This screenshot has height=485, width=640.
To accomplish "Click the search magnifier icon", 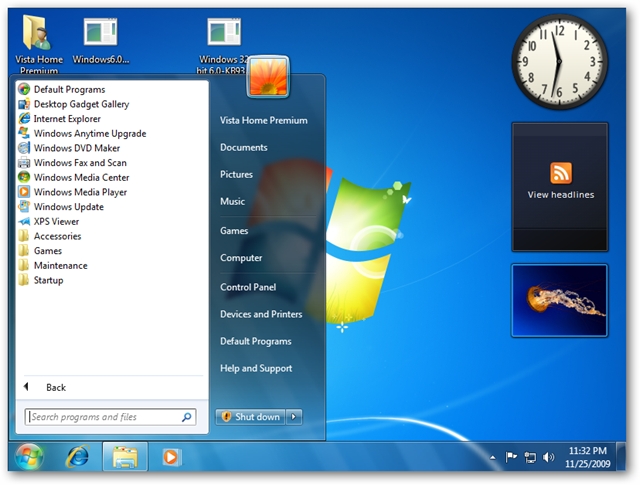I will click(187, 417).
